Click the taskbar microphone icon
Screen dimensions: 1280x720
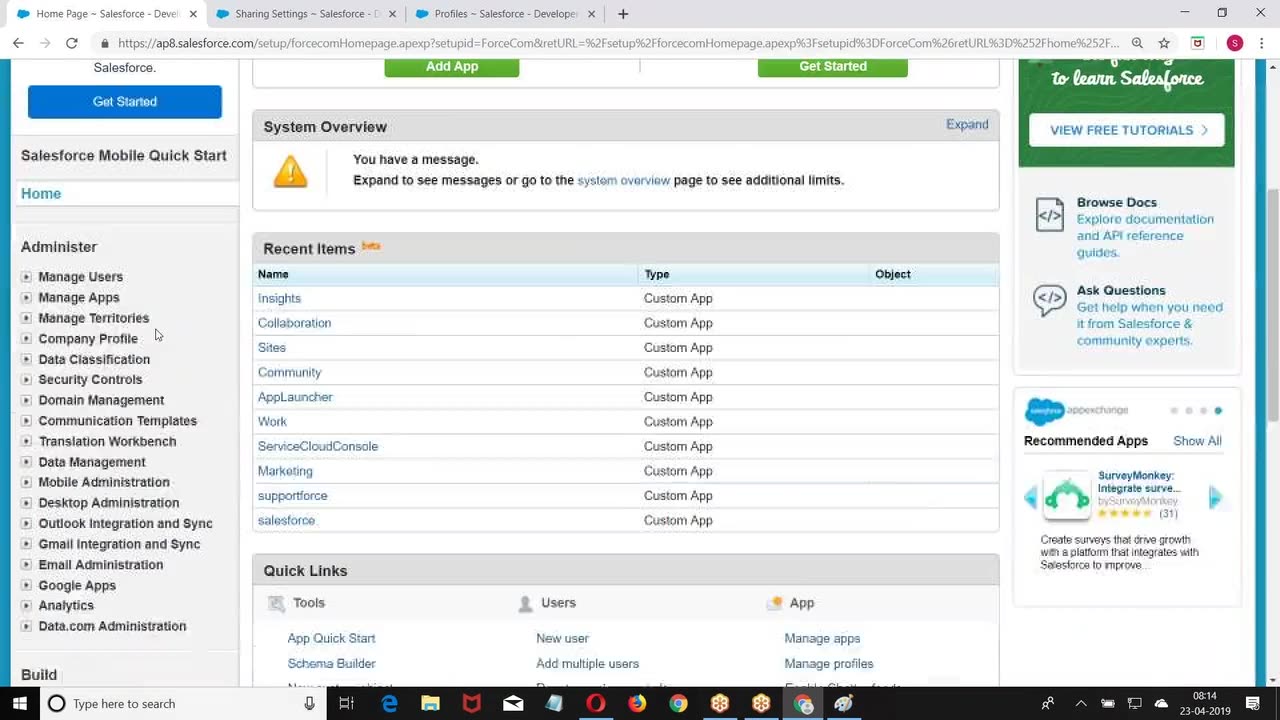tap(309, 704)
